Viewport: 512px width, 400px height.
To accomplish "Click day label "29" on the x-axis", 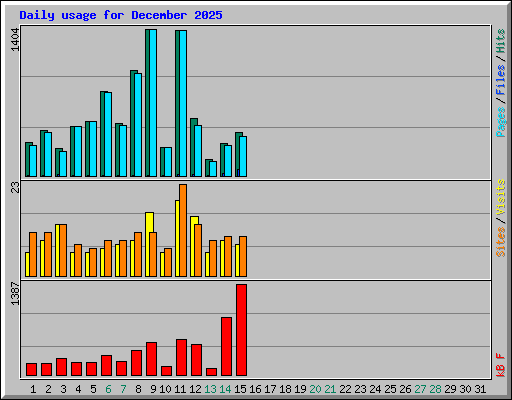I will (x=450, y=389).
